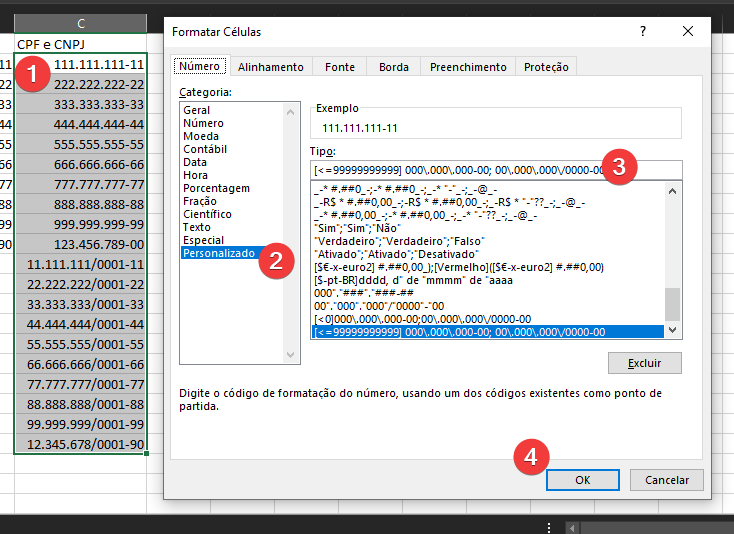The image size is (734, 534).
Task: Select cell with 12.345.678/0001-90
Action: (81, 444)
